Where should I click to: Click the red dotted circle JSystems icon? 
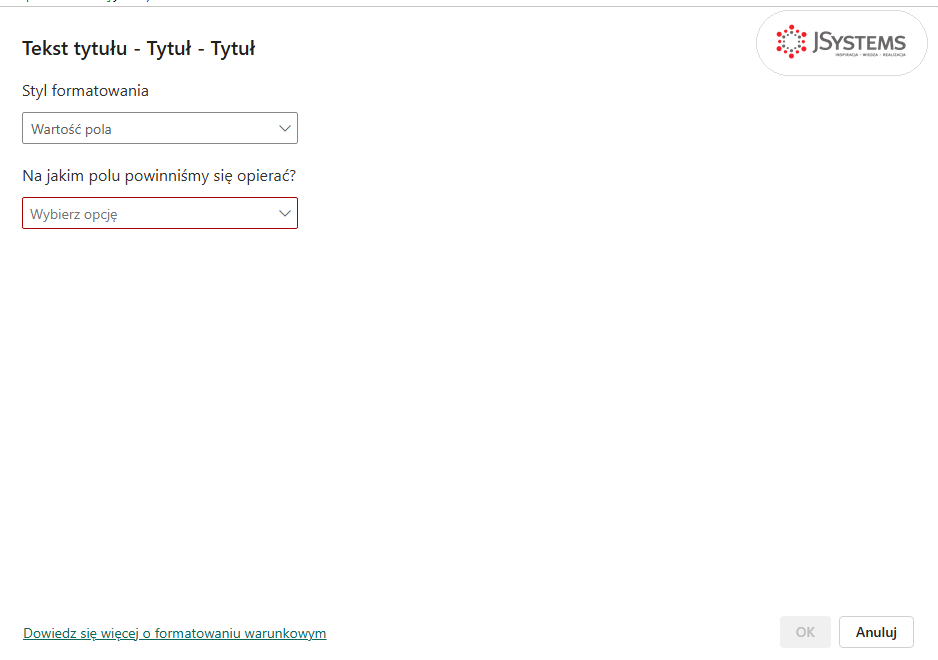click(791, 41)
